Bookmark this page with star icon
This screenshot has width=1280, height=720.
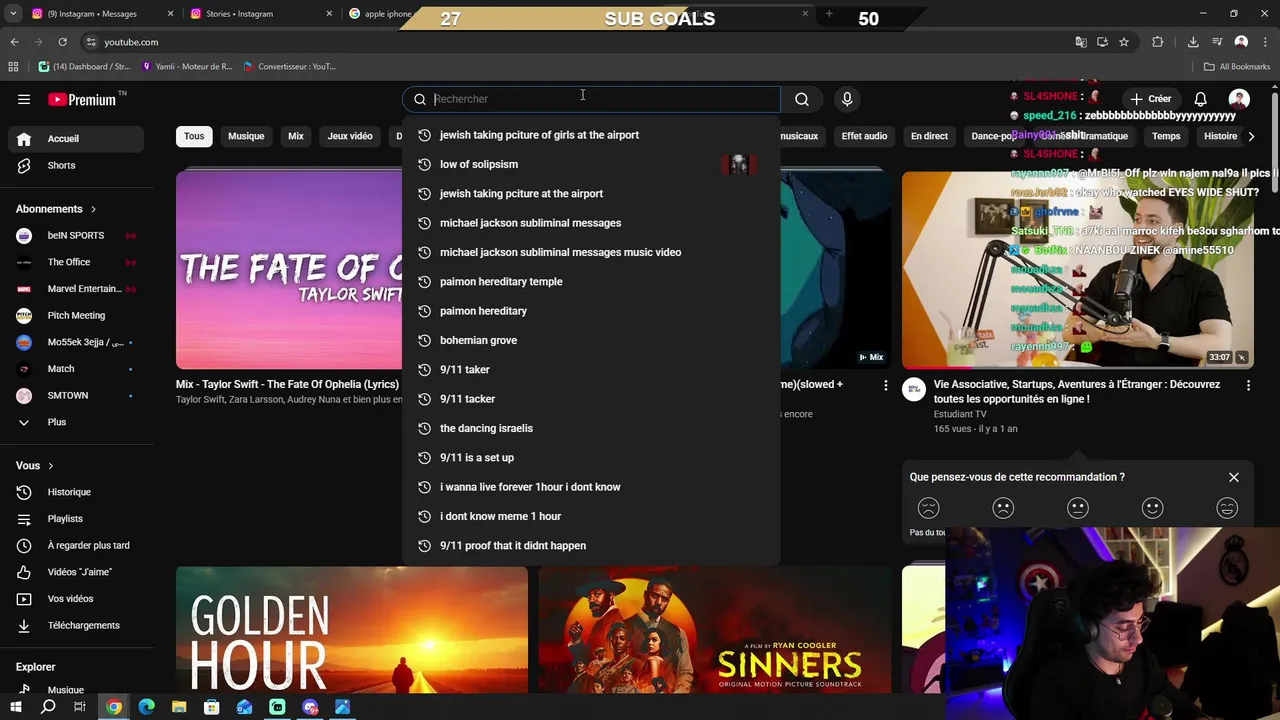[1124, 42]
